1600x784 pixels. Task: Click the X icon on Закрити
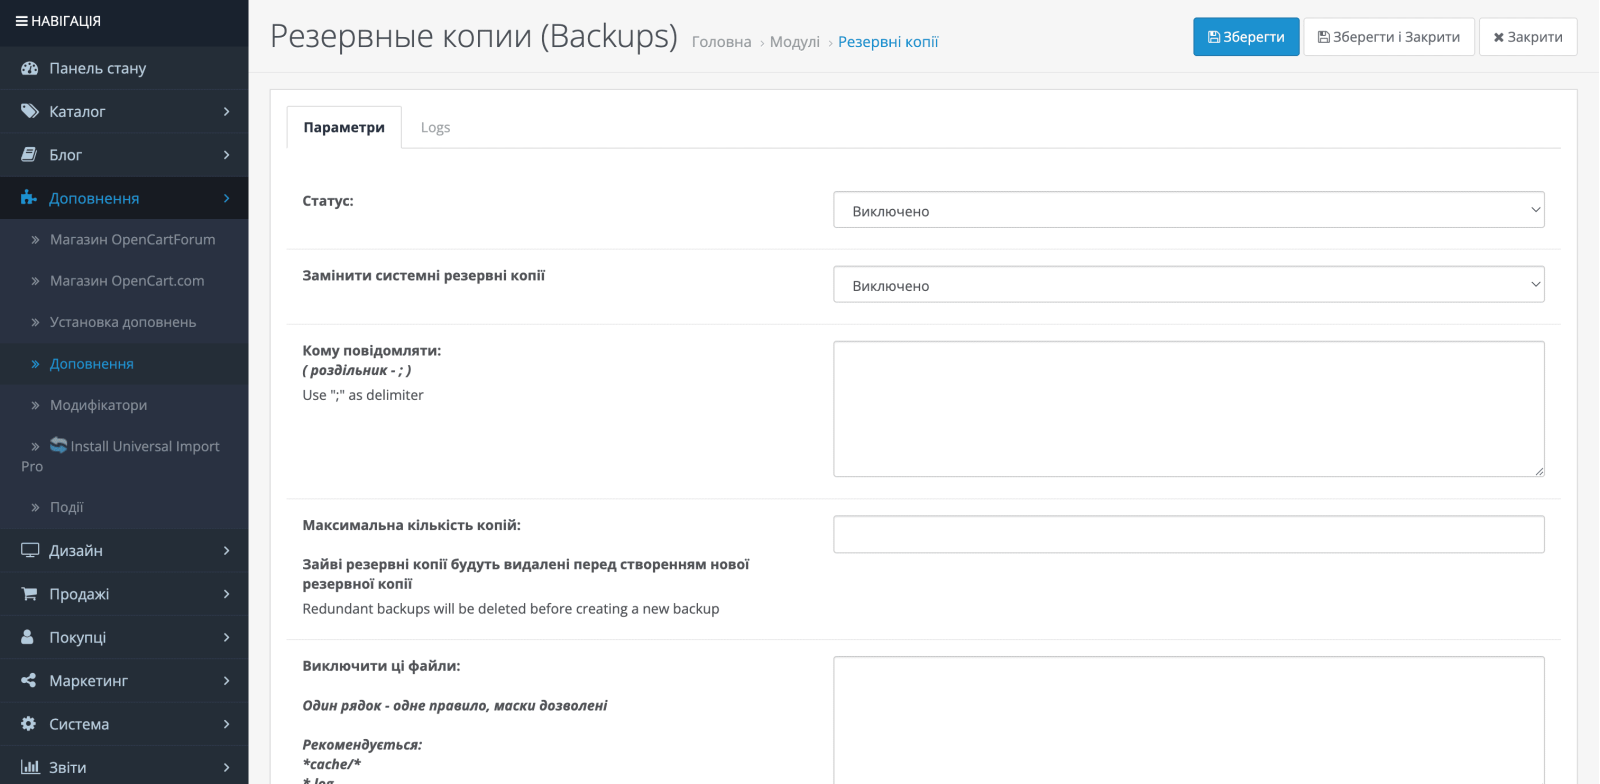point(1499,38)
